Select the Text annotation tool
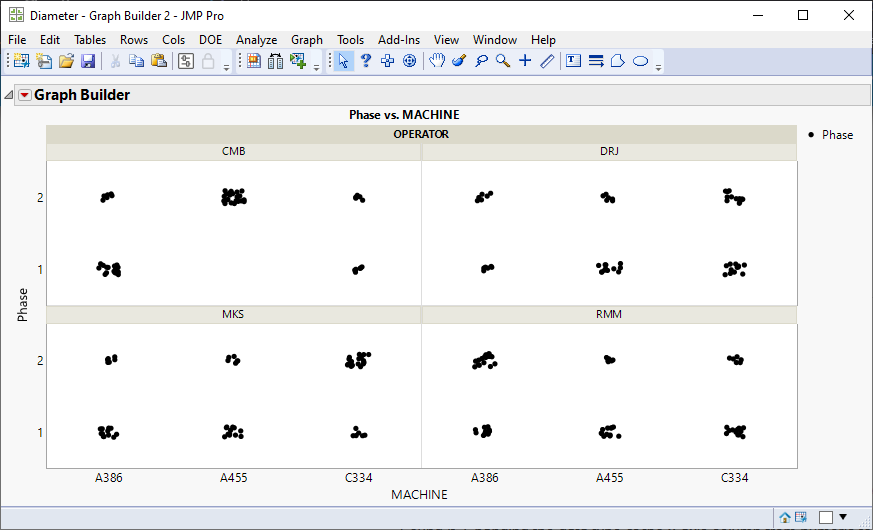The width and height of the screenshot is (873, 530). pyautogui.click(x=573, y=61)
